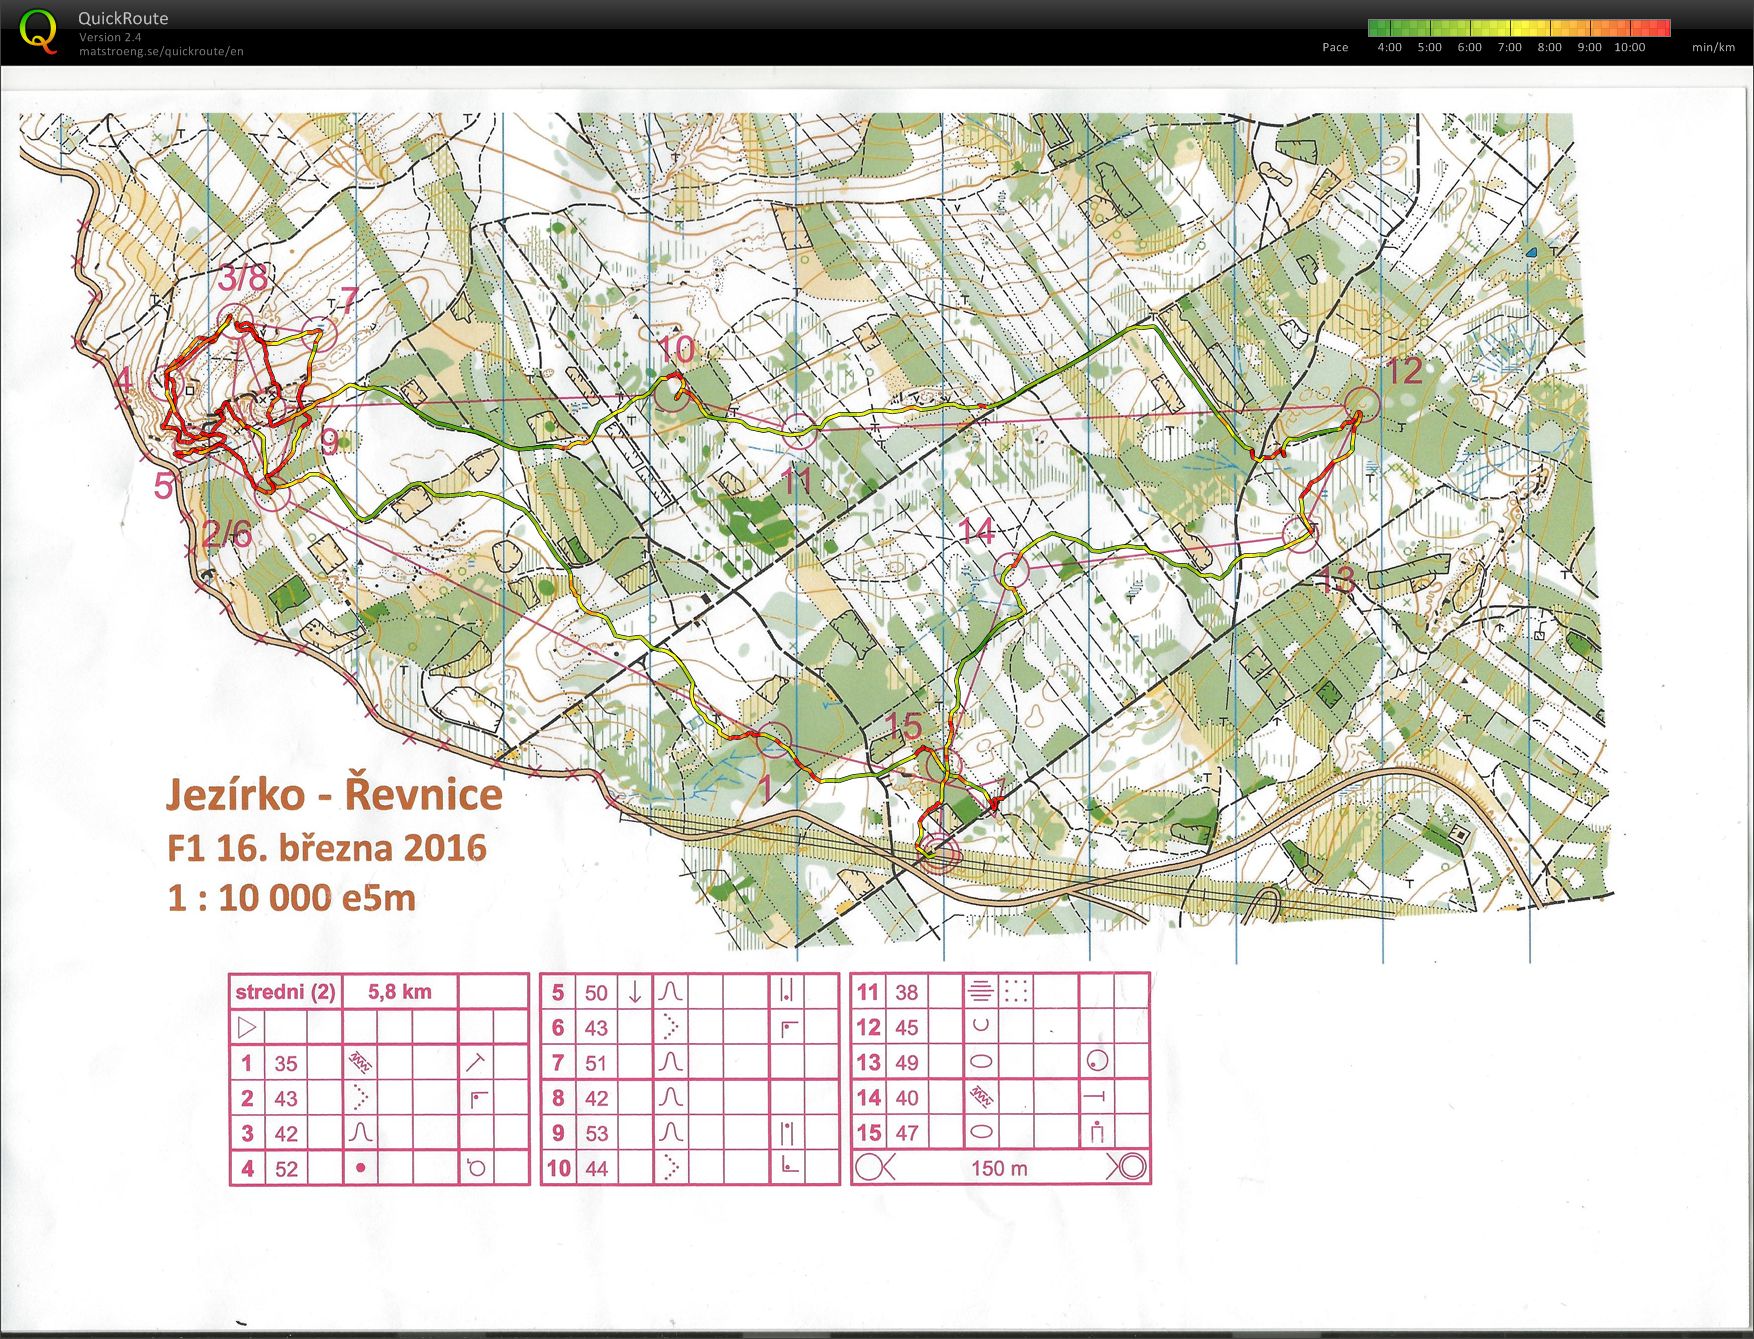Click the start triangle symbol in the control table
The height and width of the screenshot is (1339, 1754).
[246, 1027]
